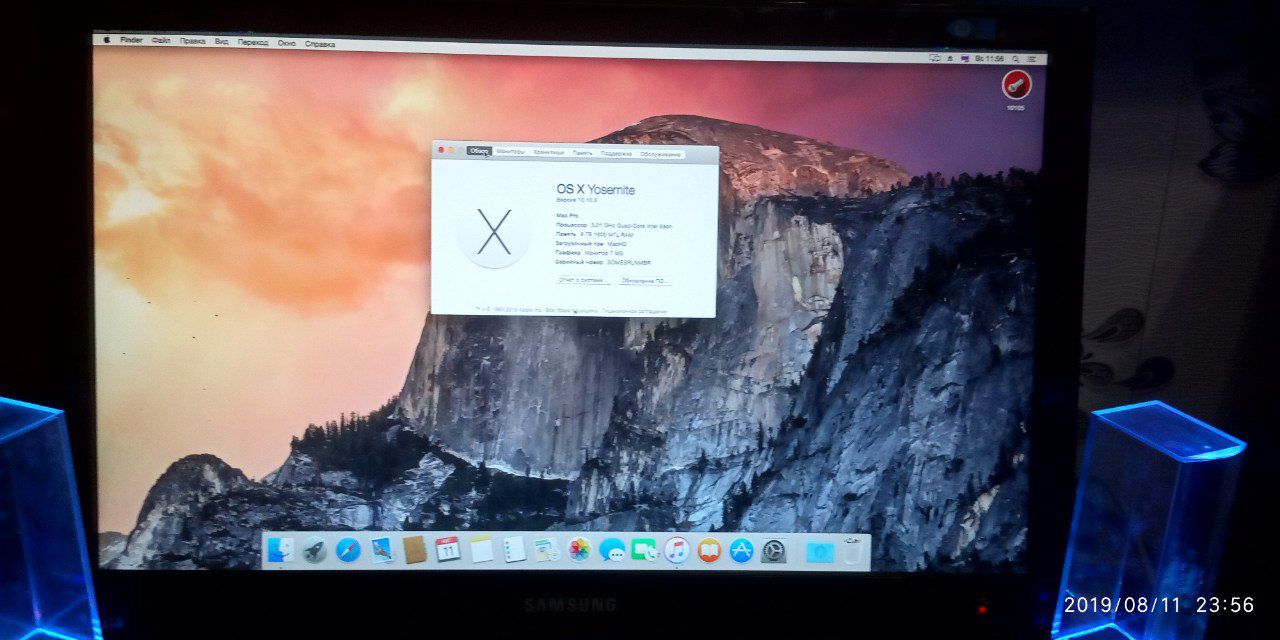
Task: Open Notification Center icon in menu bar
Action: [1032, 59]
